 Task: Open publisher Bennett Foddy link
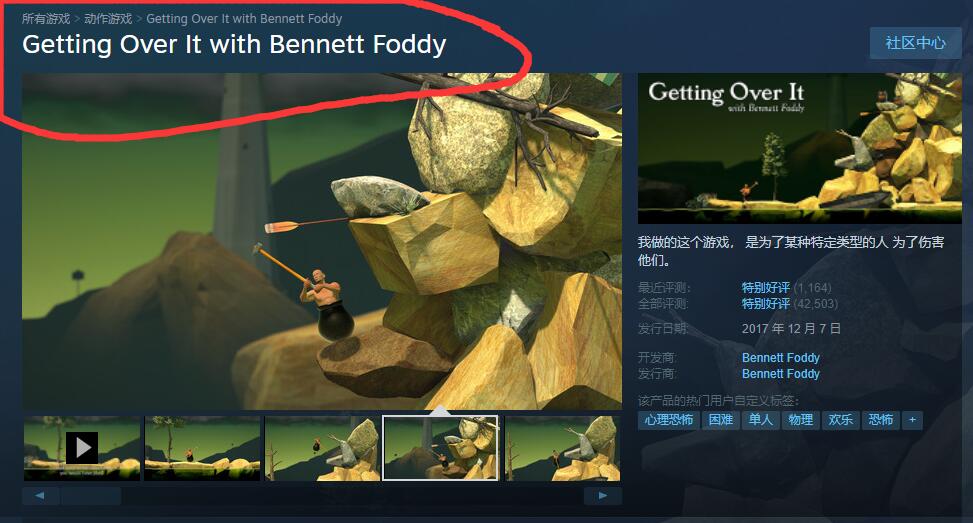(781, 374)
